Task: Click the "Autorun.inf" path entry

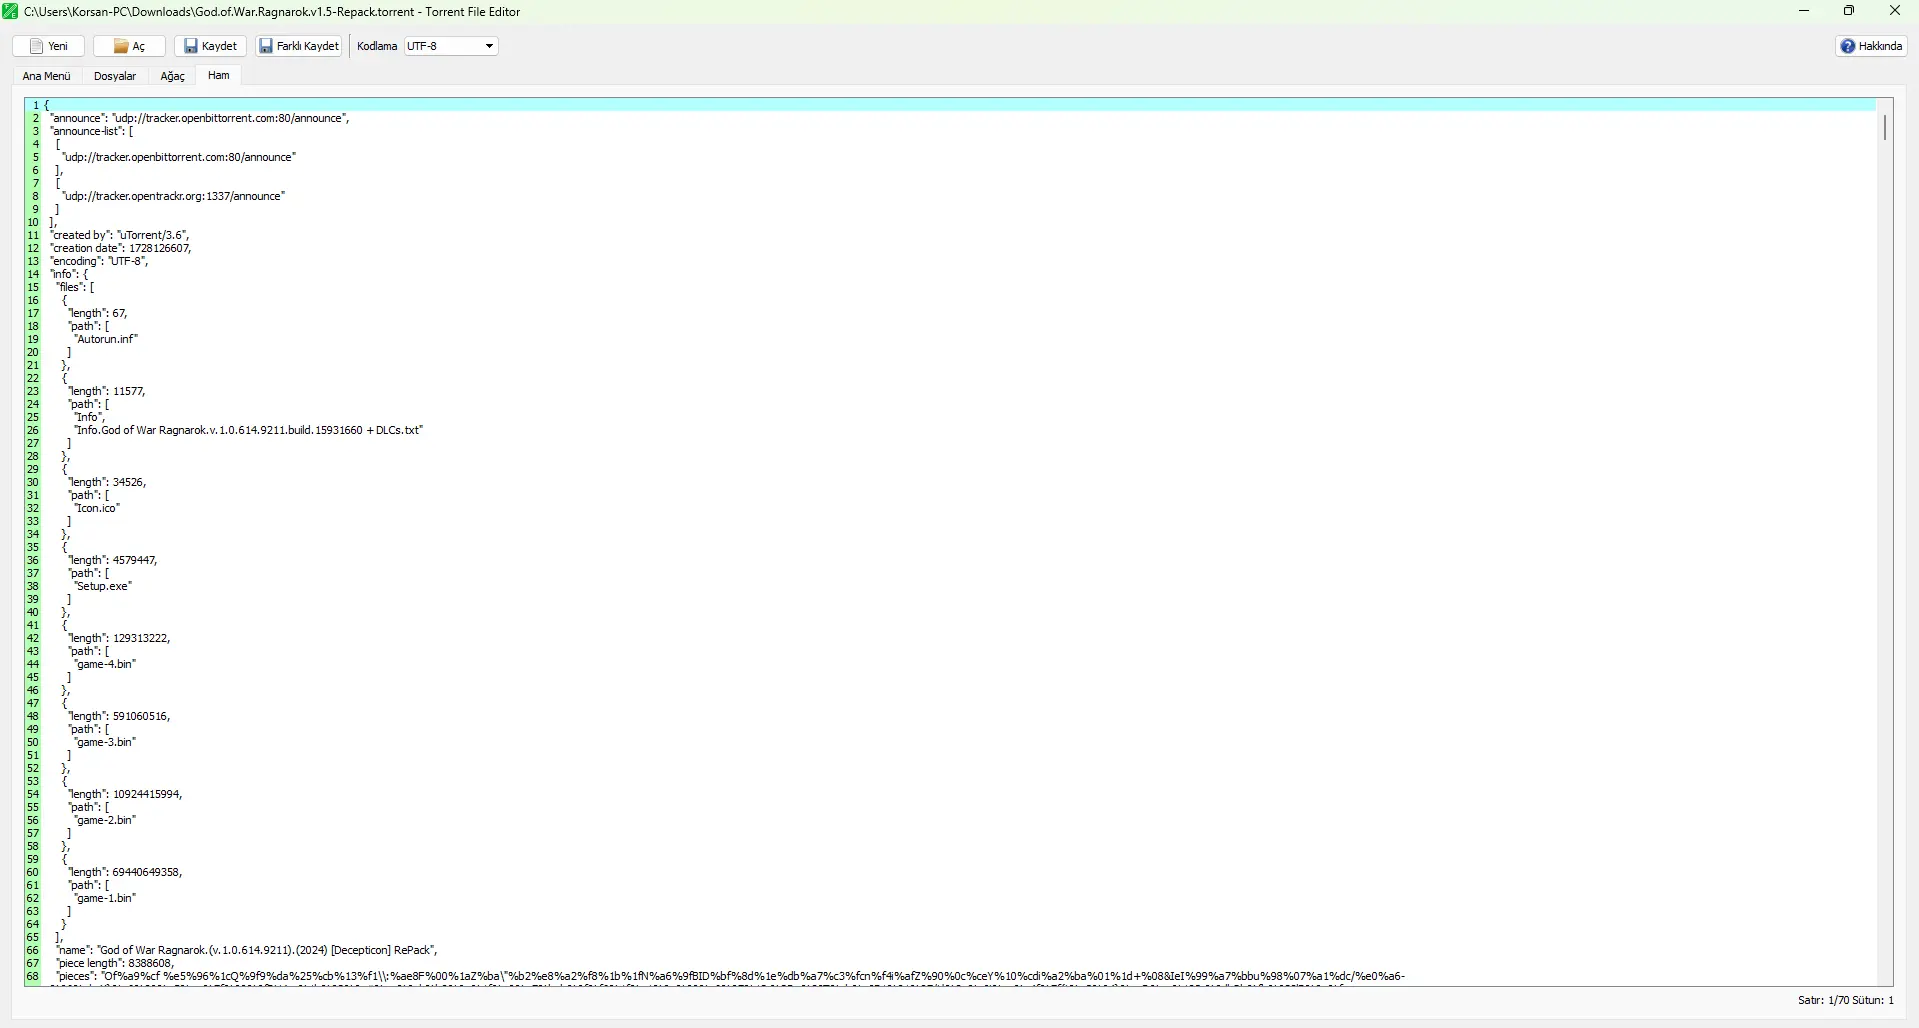Action: pos(106,339)
